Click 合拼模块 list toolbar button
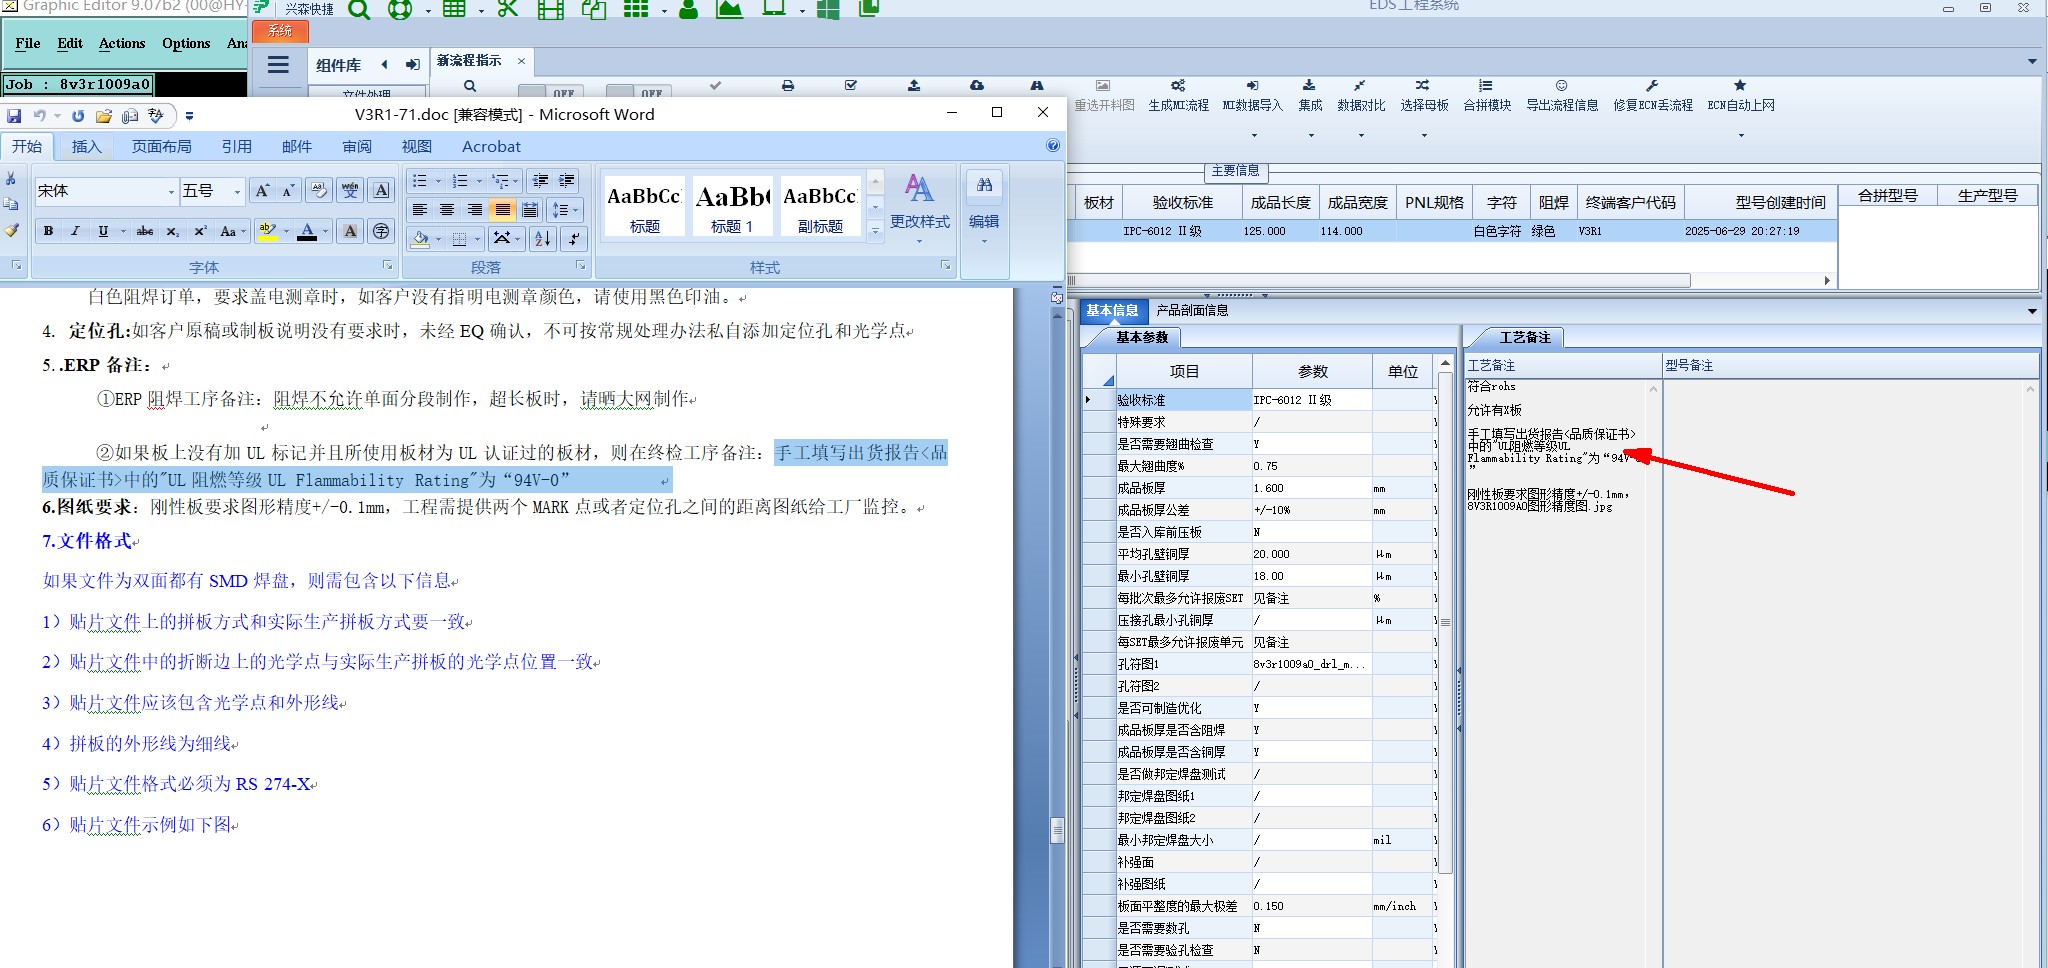The image size is (2048, 968). click(1487, 96)
